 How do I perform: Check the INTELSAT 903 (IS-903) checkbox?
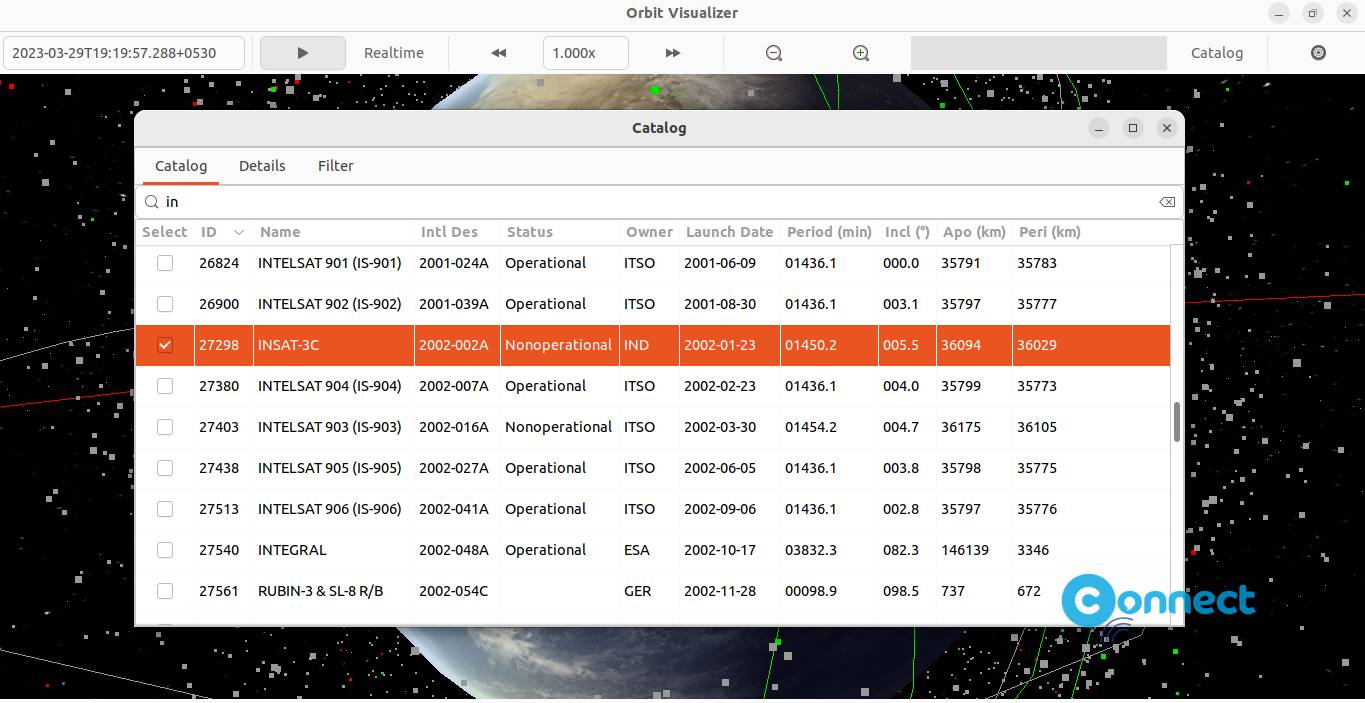pyautogui.click(x=165, y=427)
